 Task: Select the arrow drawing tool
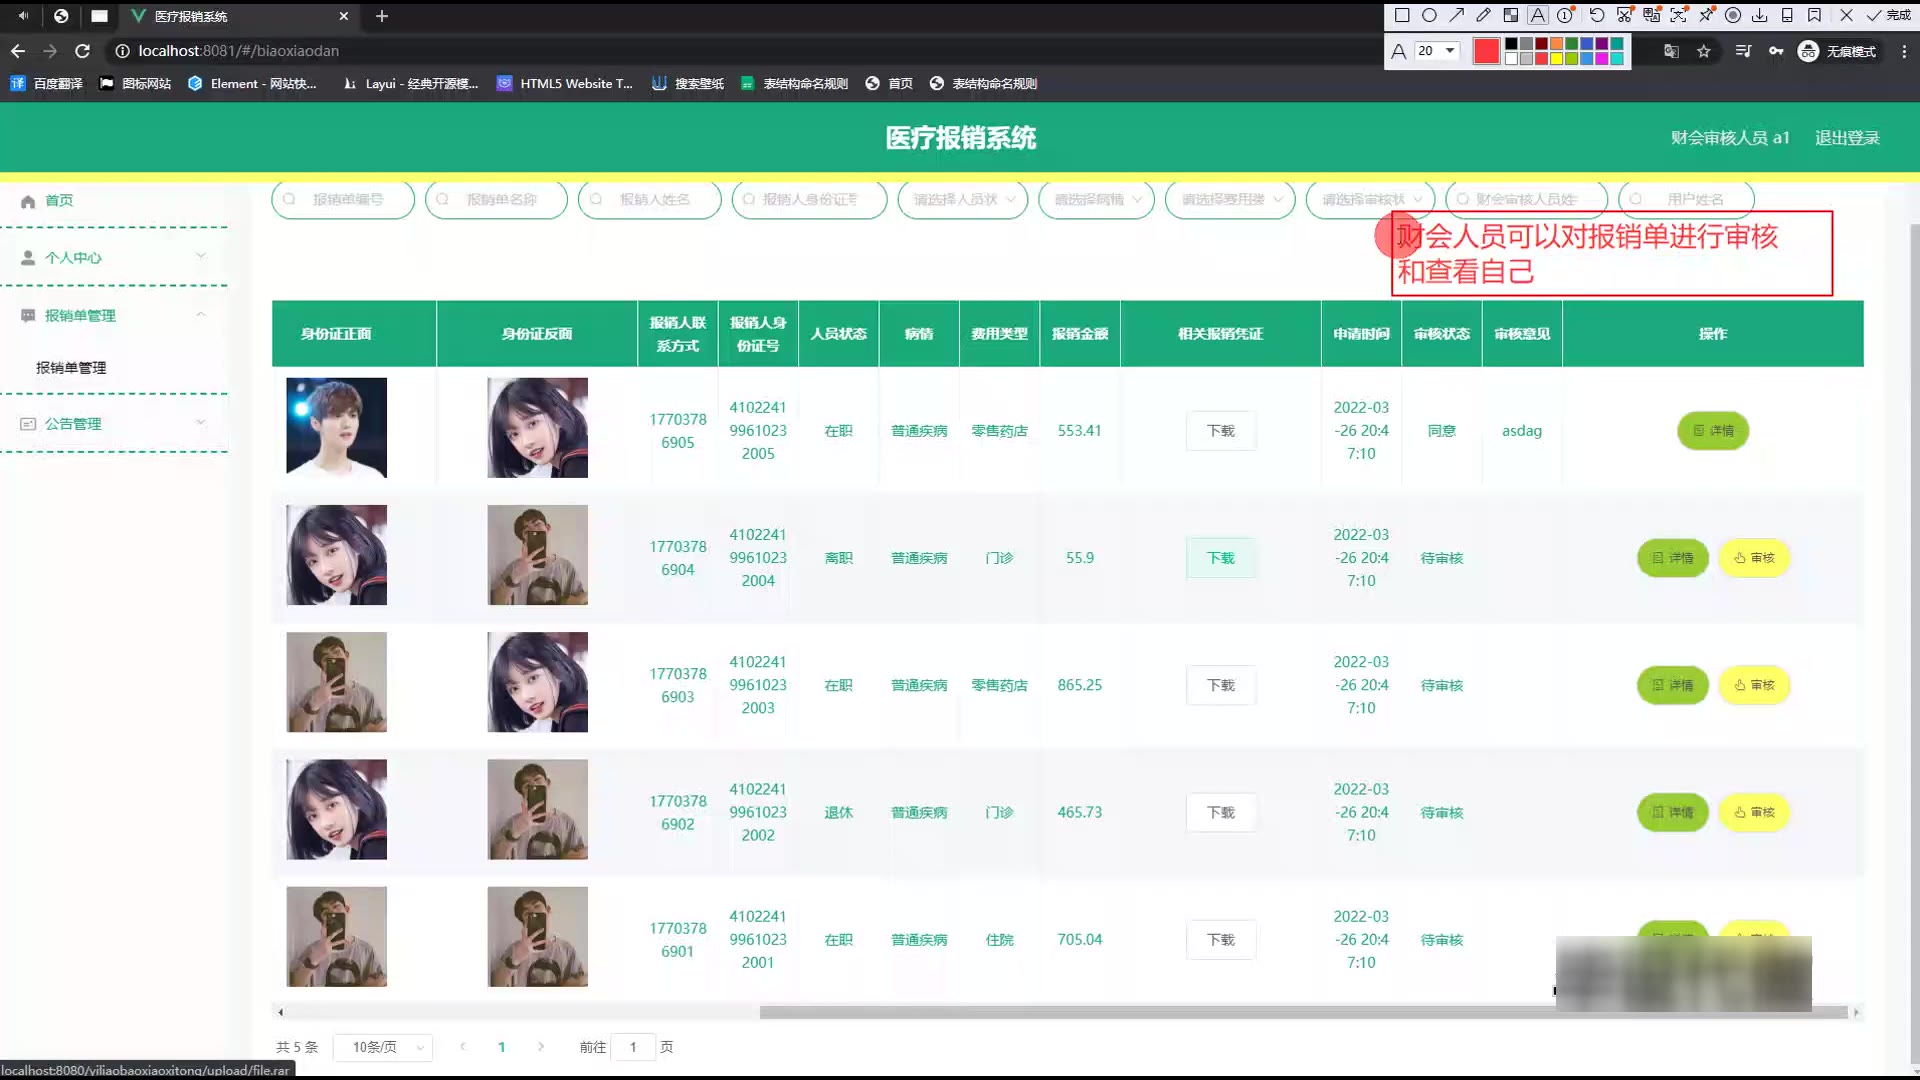1457,15
